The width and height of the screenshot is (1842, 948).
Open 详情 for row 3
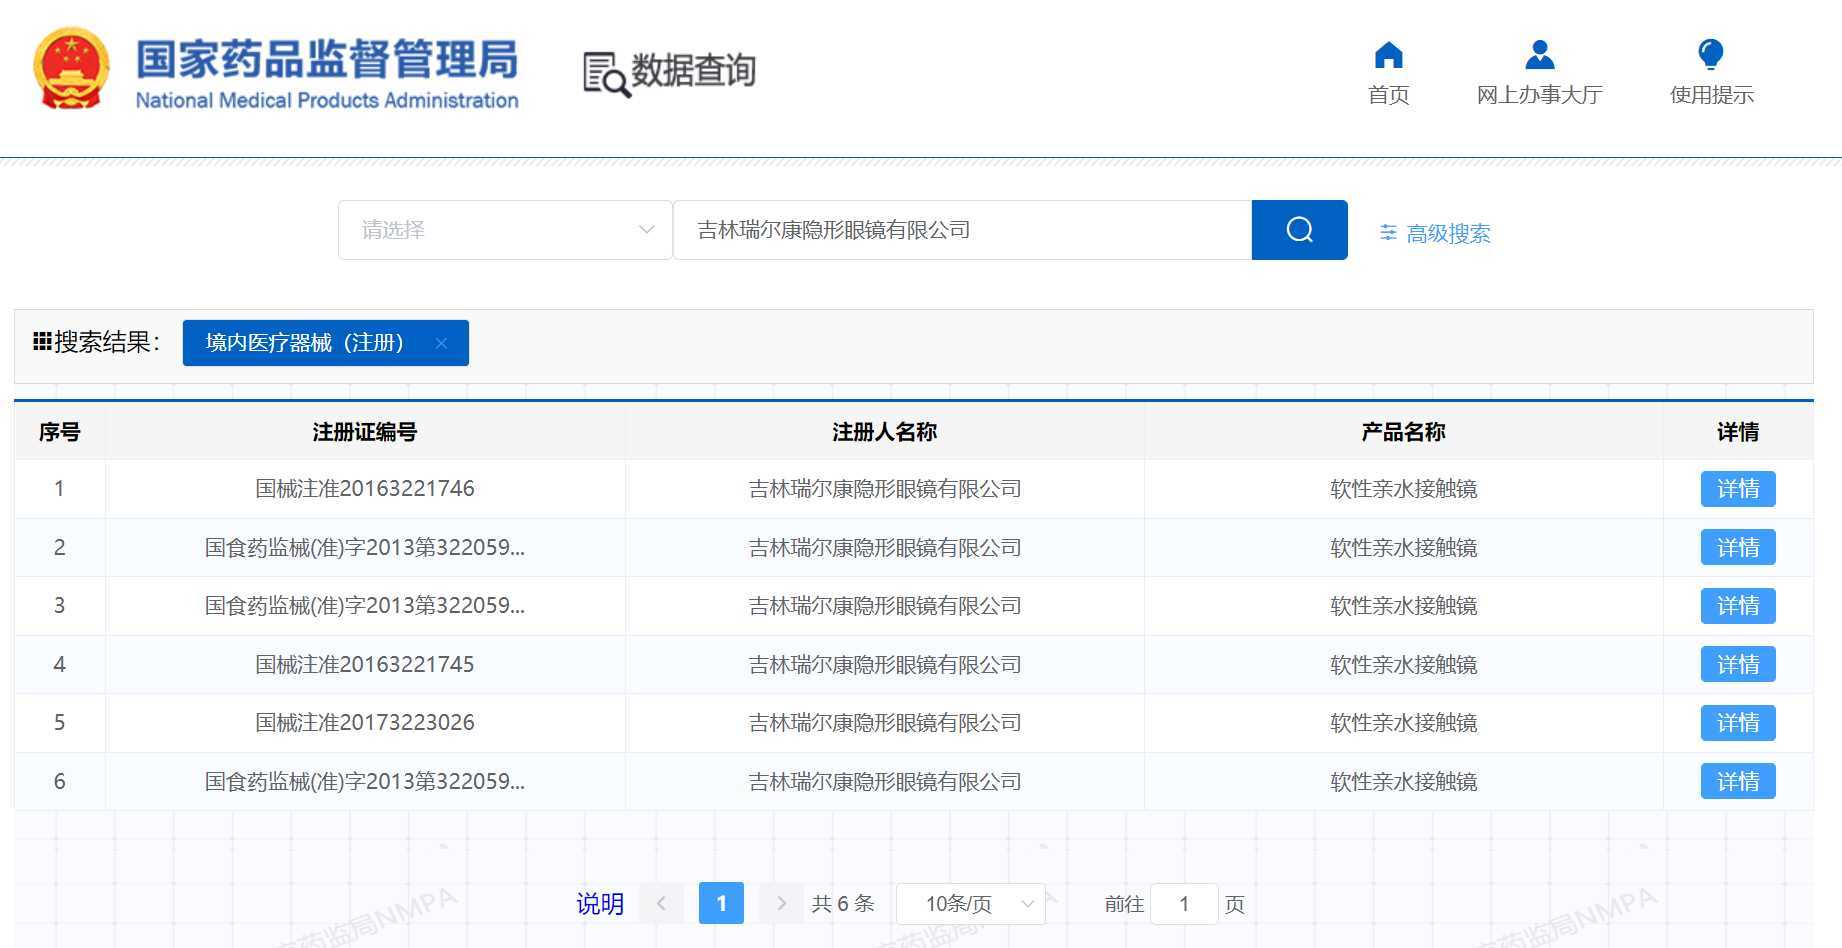1738,606
